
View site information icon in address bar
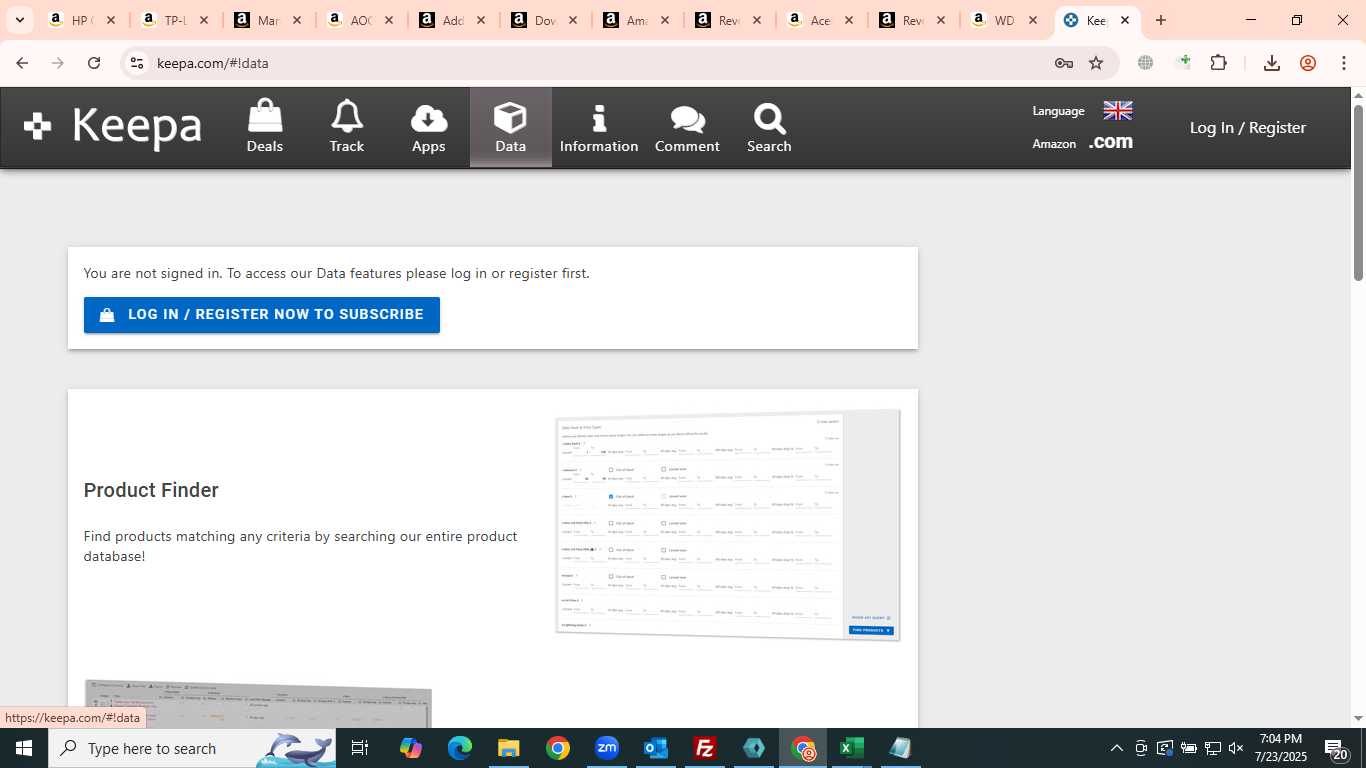coord(137,63)
